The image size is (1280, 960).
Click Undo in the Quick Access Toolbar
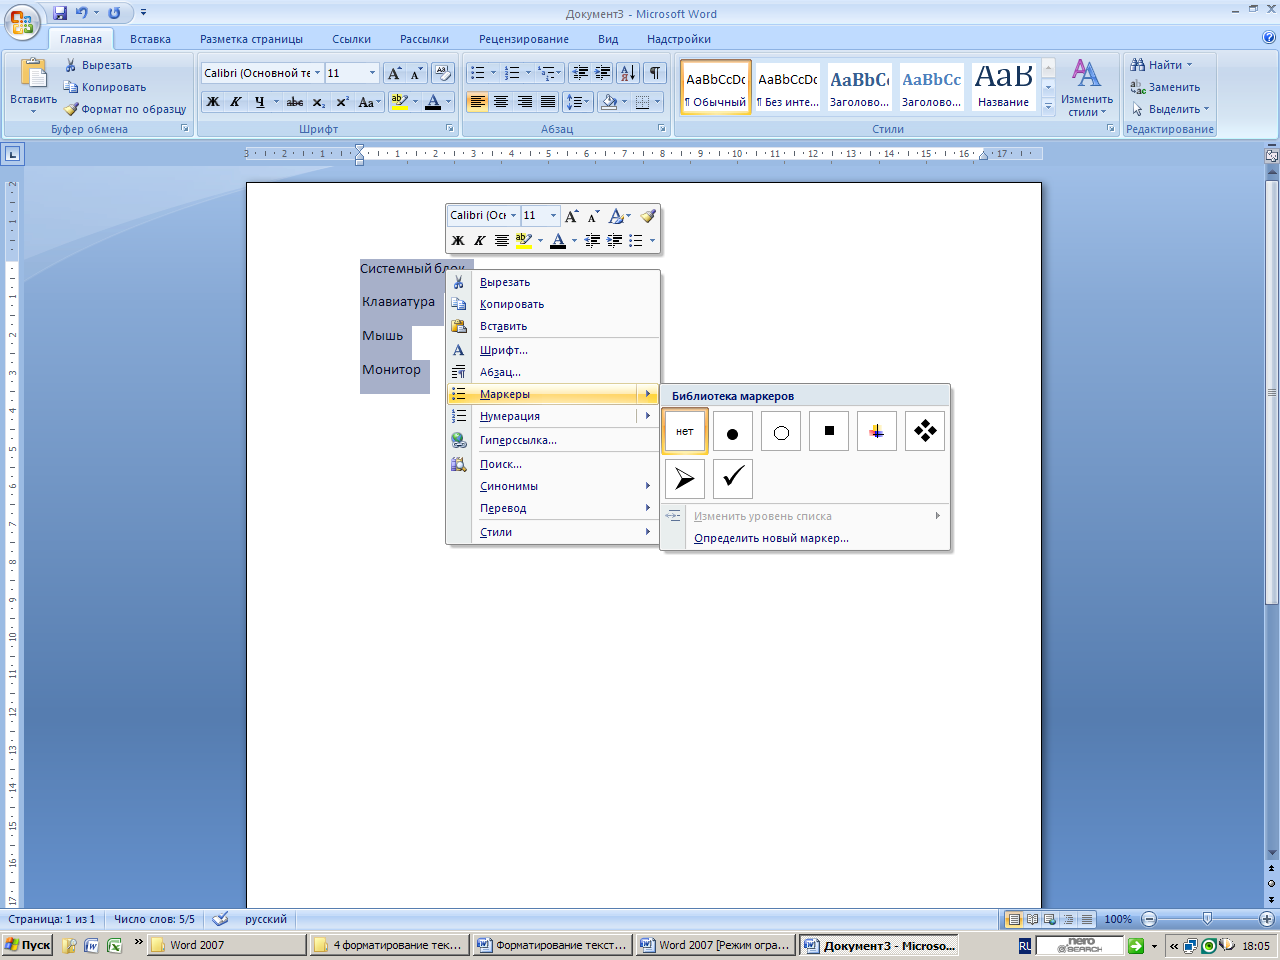tap(82, 13)
